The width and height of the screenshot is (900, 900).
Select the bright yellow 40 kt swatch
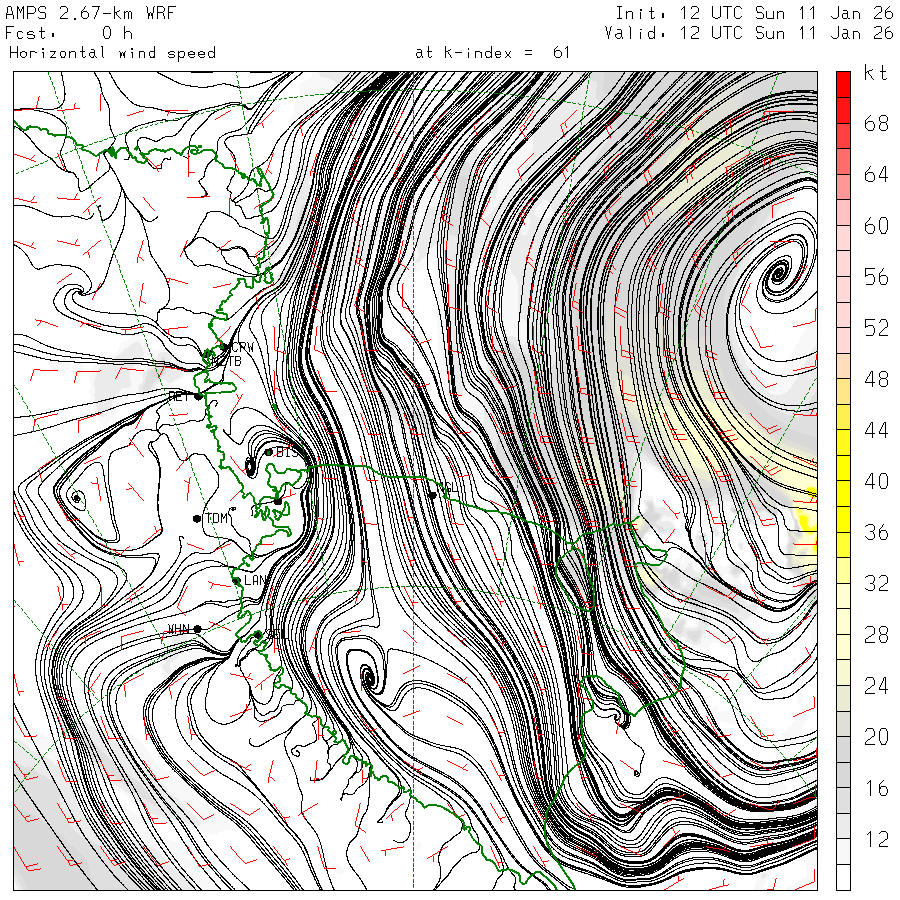pos(843,468)
